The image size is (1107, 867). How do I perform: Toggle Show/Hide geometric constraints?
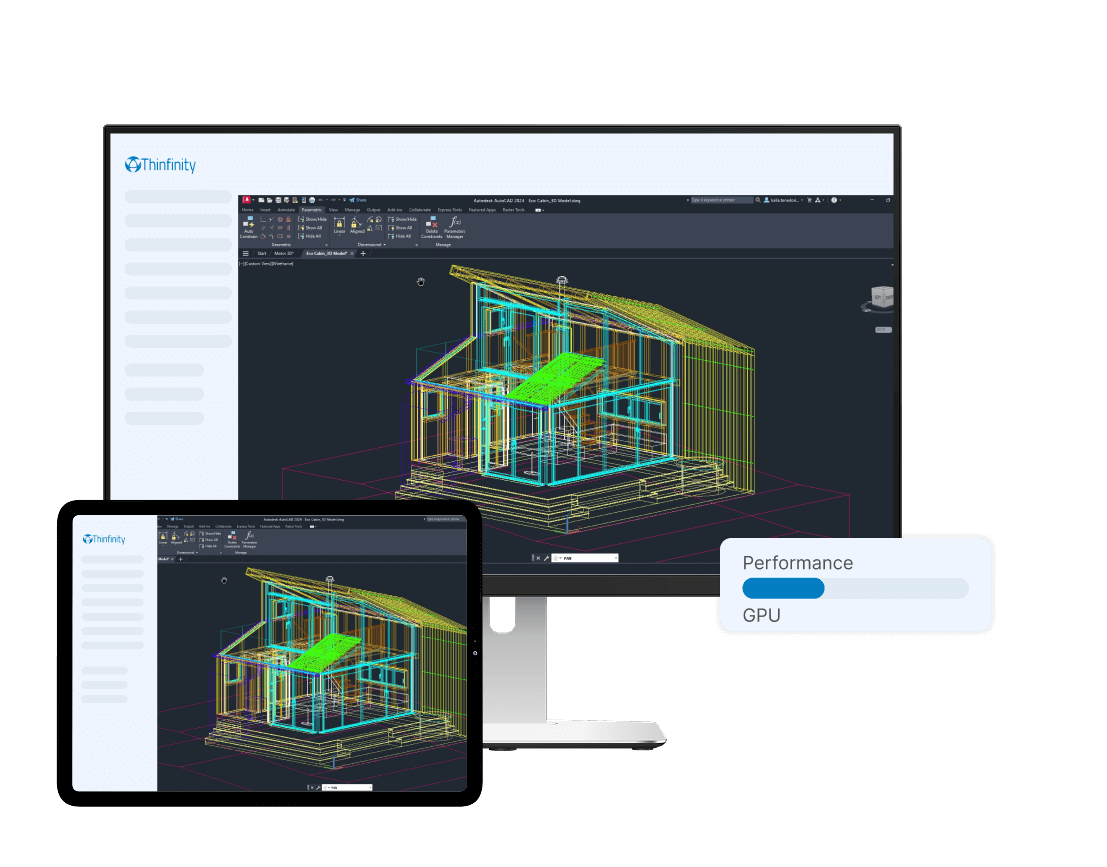point(311,218)
